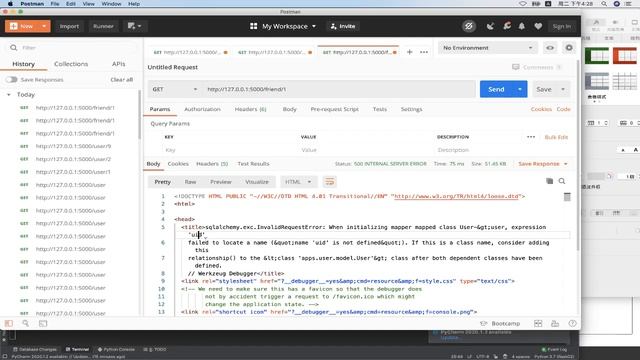Open params table ellipsis options

pos(531,137)
